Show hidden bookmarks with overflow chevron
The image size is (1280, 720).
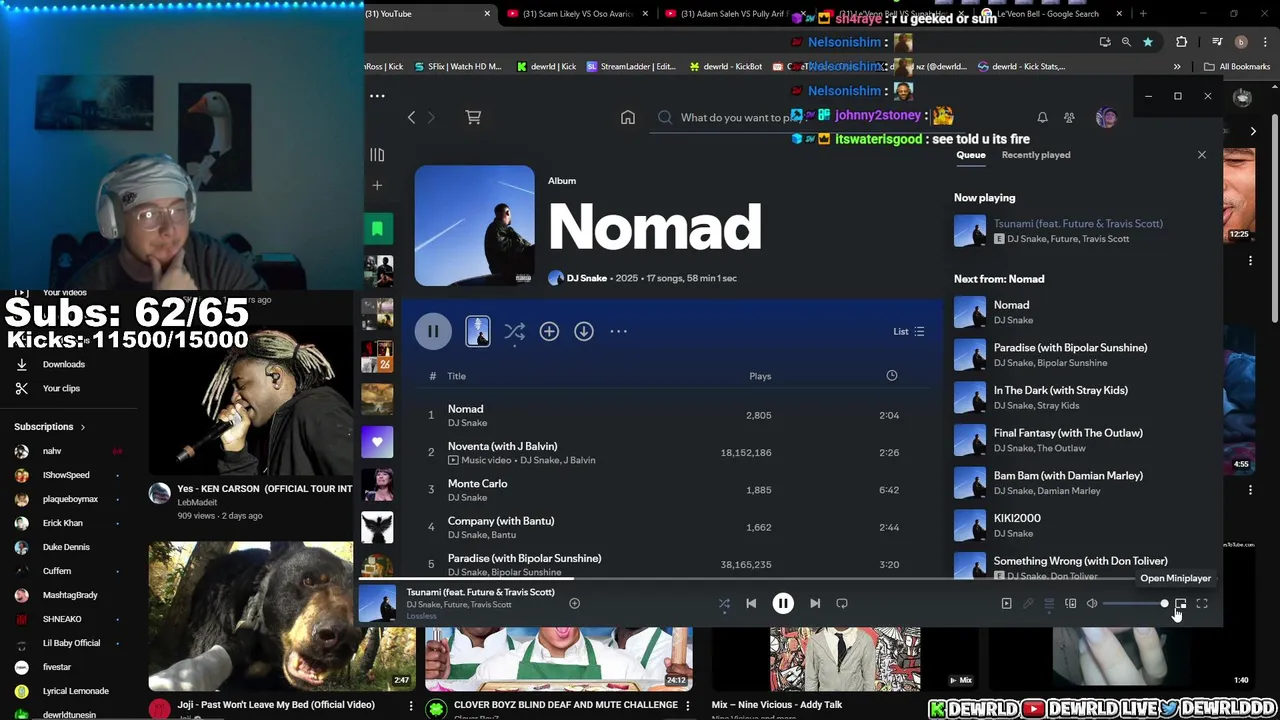pyautogui.click(x=1177, y=67)
